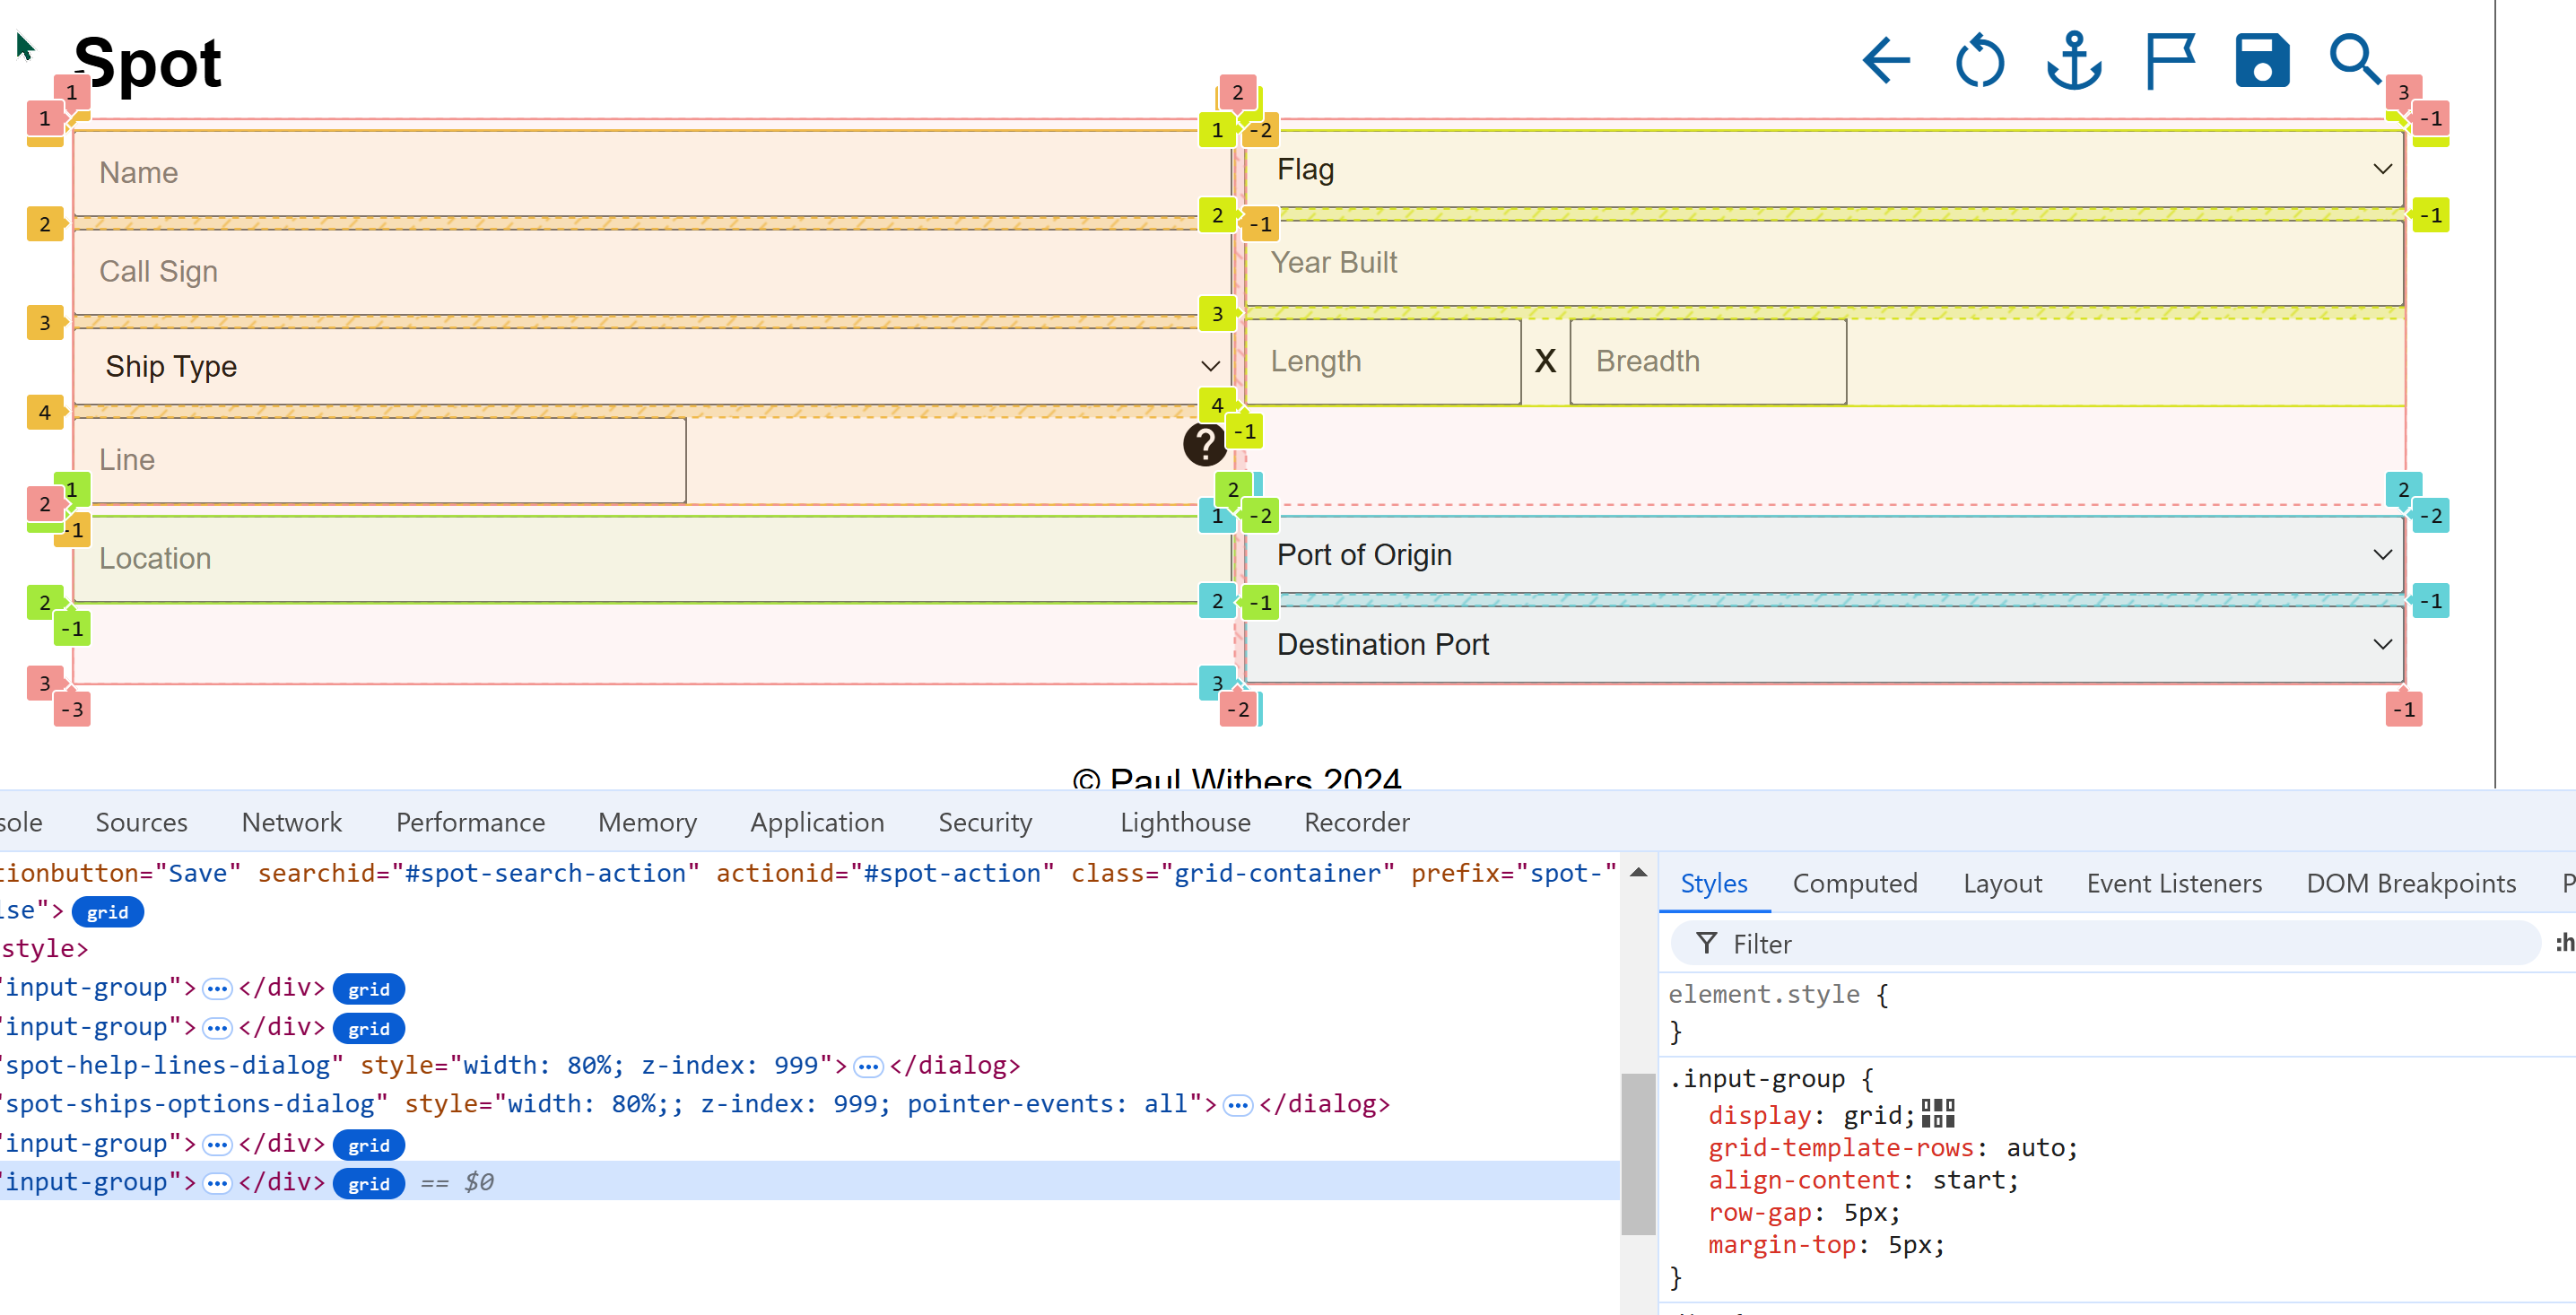Click the Name input field
Image resolution: width=2576 pixels, height=1315 pixels.
tap(652, 173)
